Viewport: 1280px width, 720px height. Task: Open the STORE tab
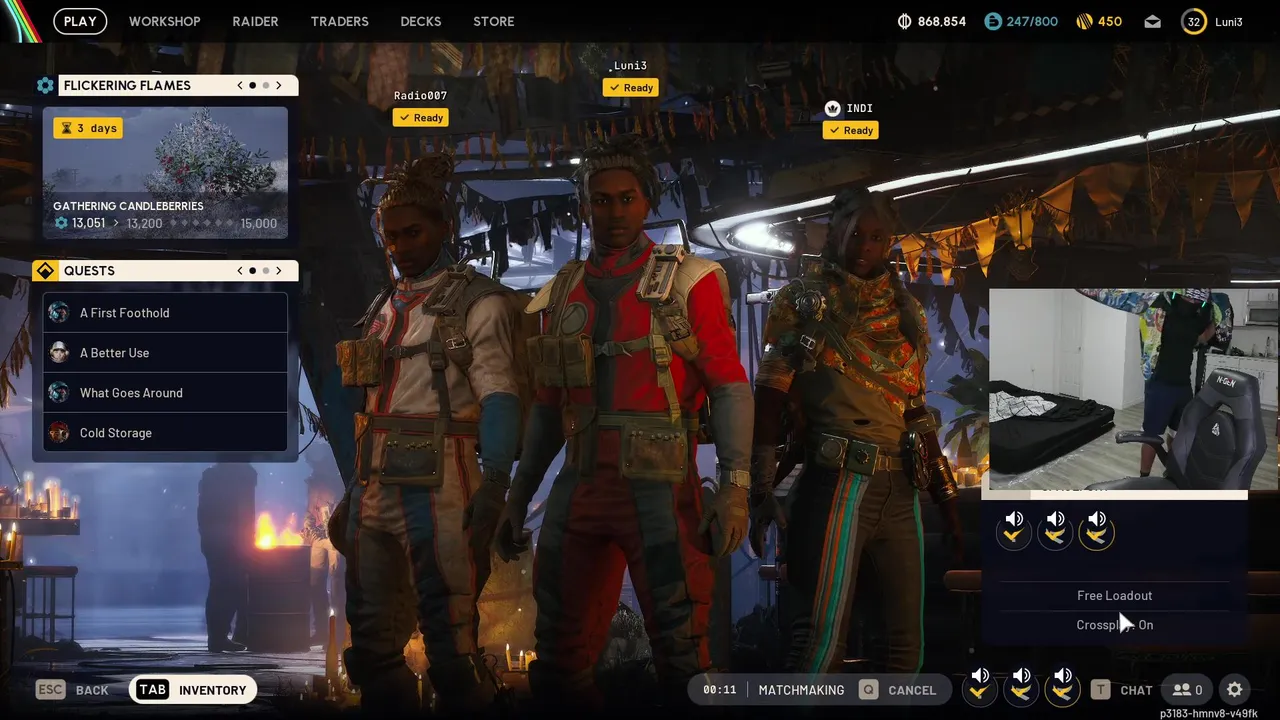click(493, 21)
